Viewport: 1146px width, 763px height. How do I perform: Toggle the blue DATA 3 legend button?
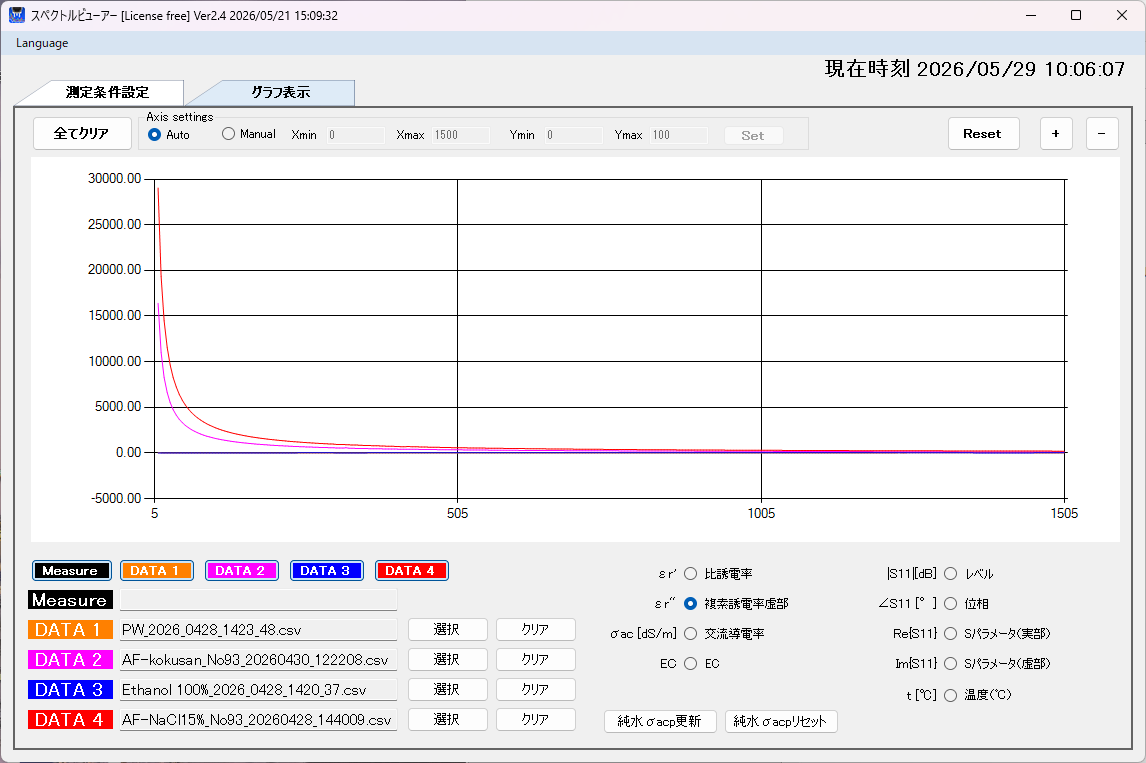(327, 571)
